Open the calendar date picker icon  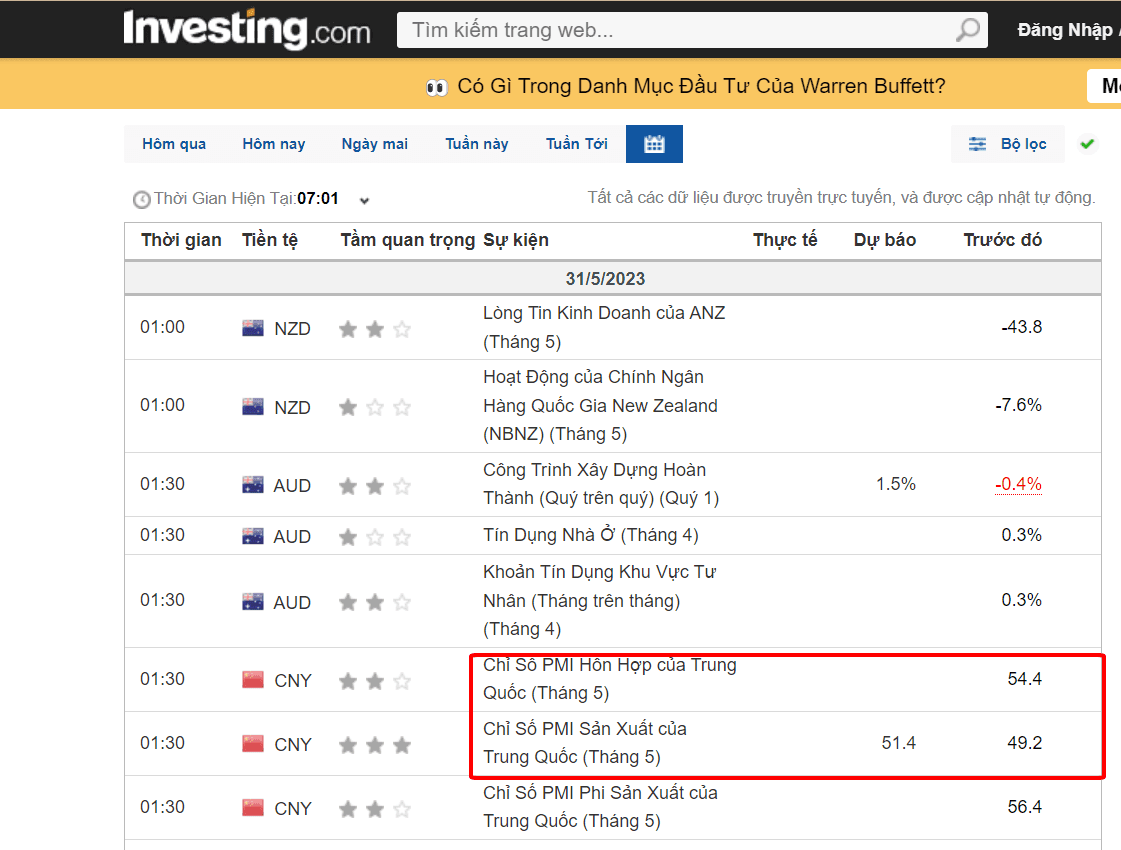[654, 144]
